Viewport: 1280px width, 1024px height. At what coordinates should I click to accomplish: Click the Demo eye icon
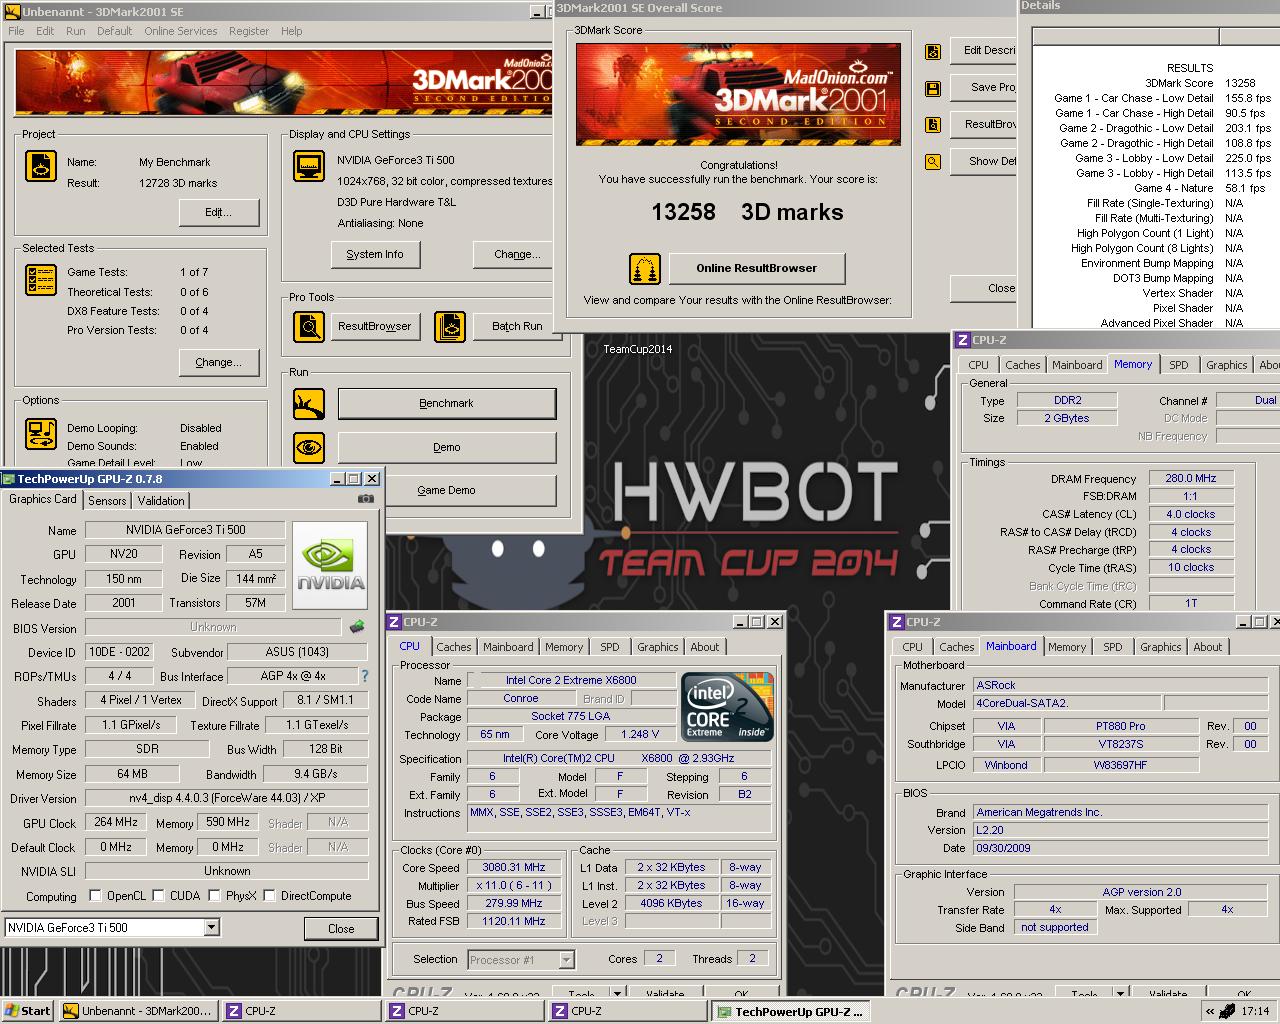coord(309,448)
